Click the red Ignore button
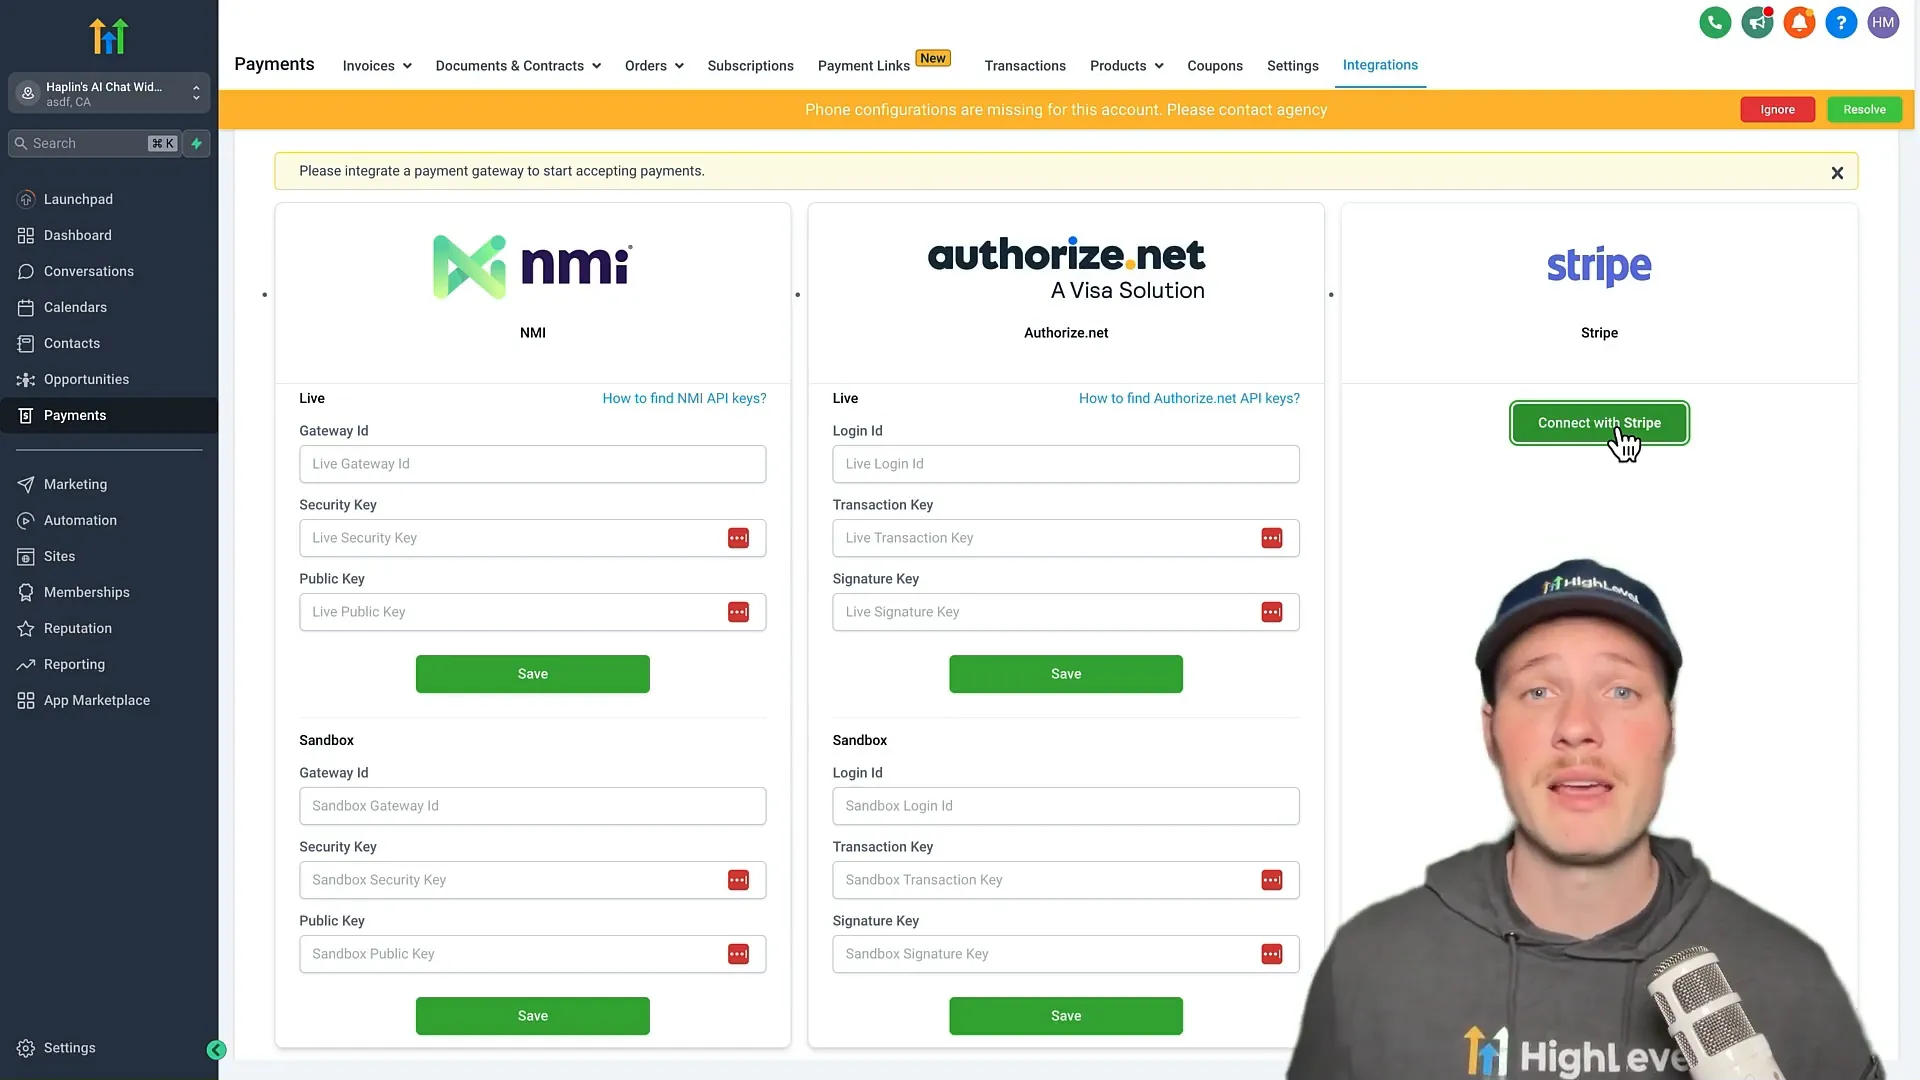Image resolution: width=1920 pixels, height=1080 pixels. tap(1777, 110)
